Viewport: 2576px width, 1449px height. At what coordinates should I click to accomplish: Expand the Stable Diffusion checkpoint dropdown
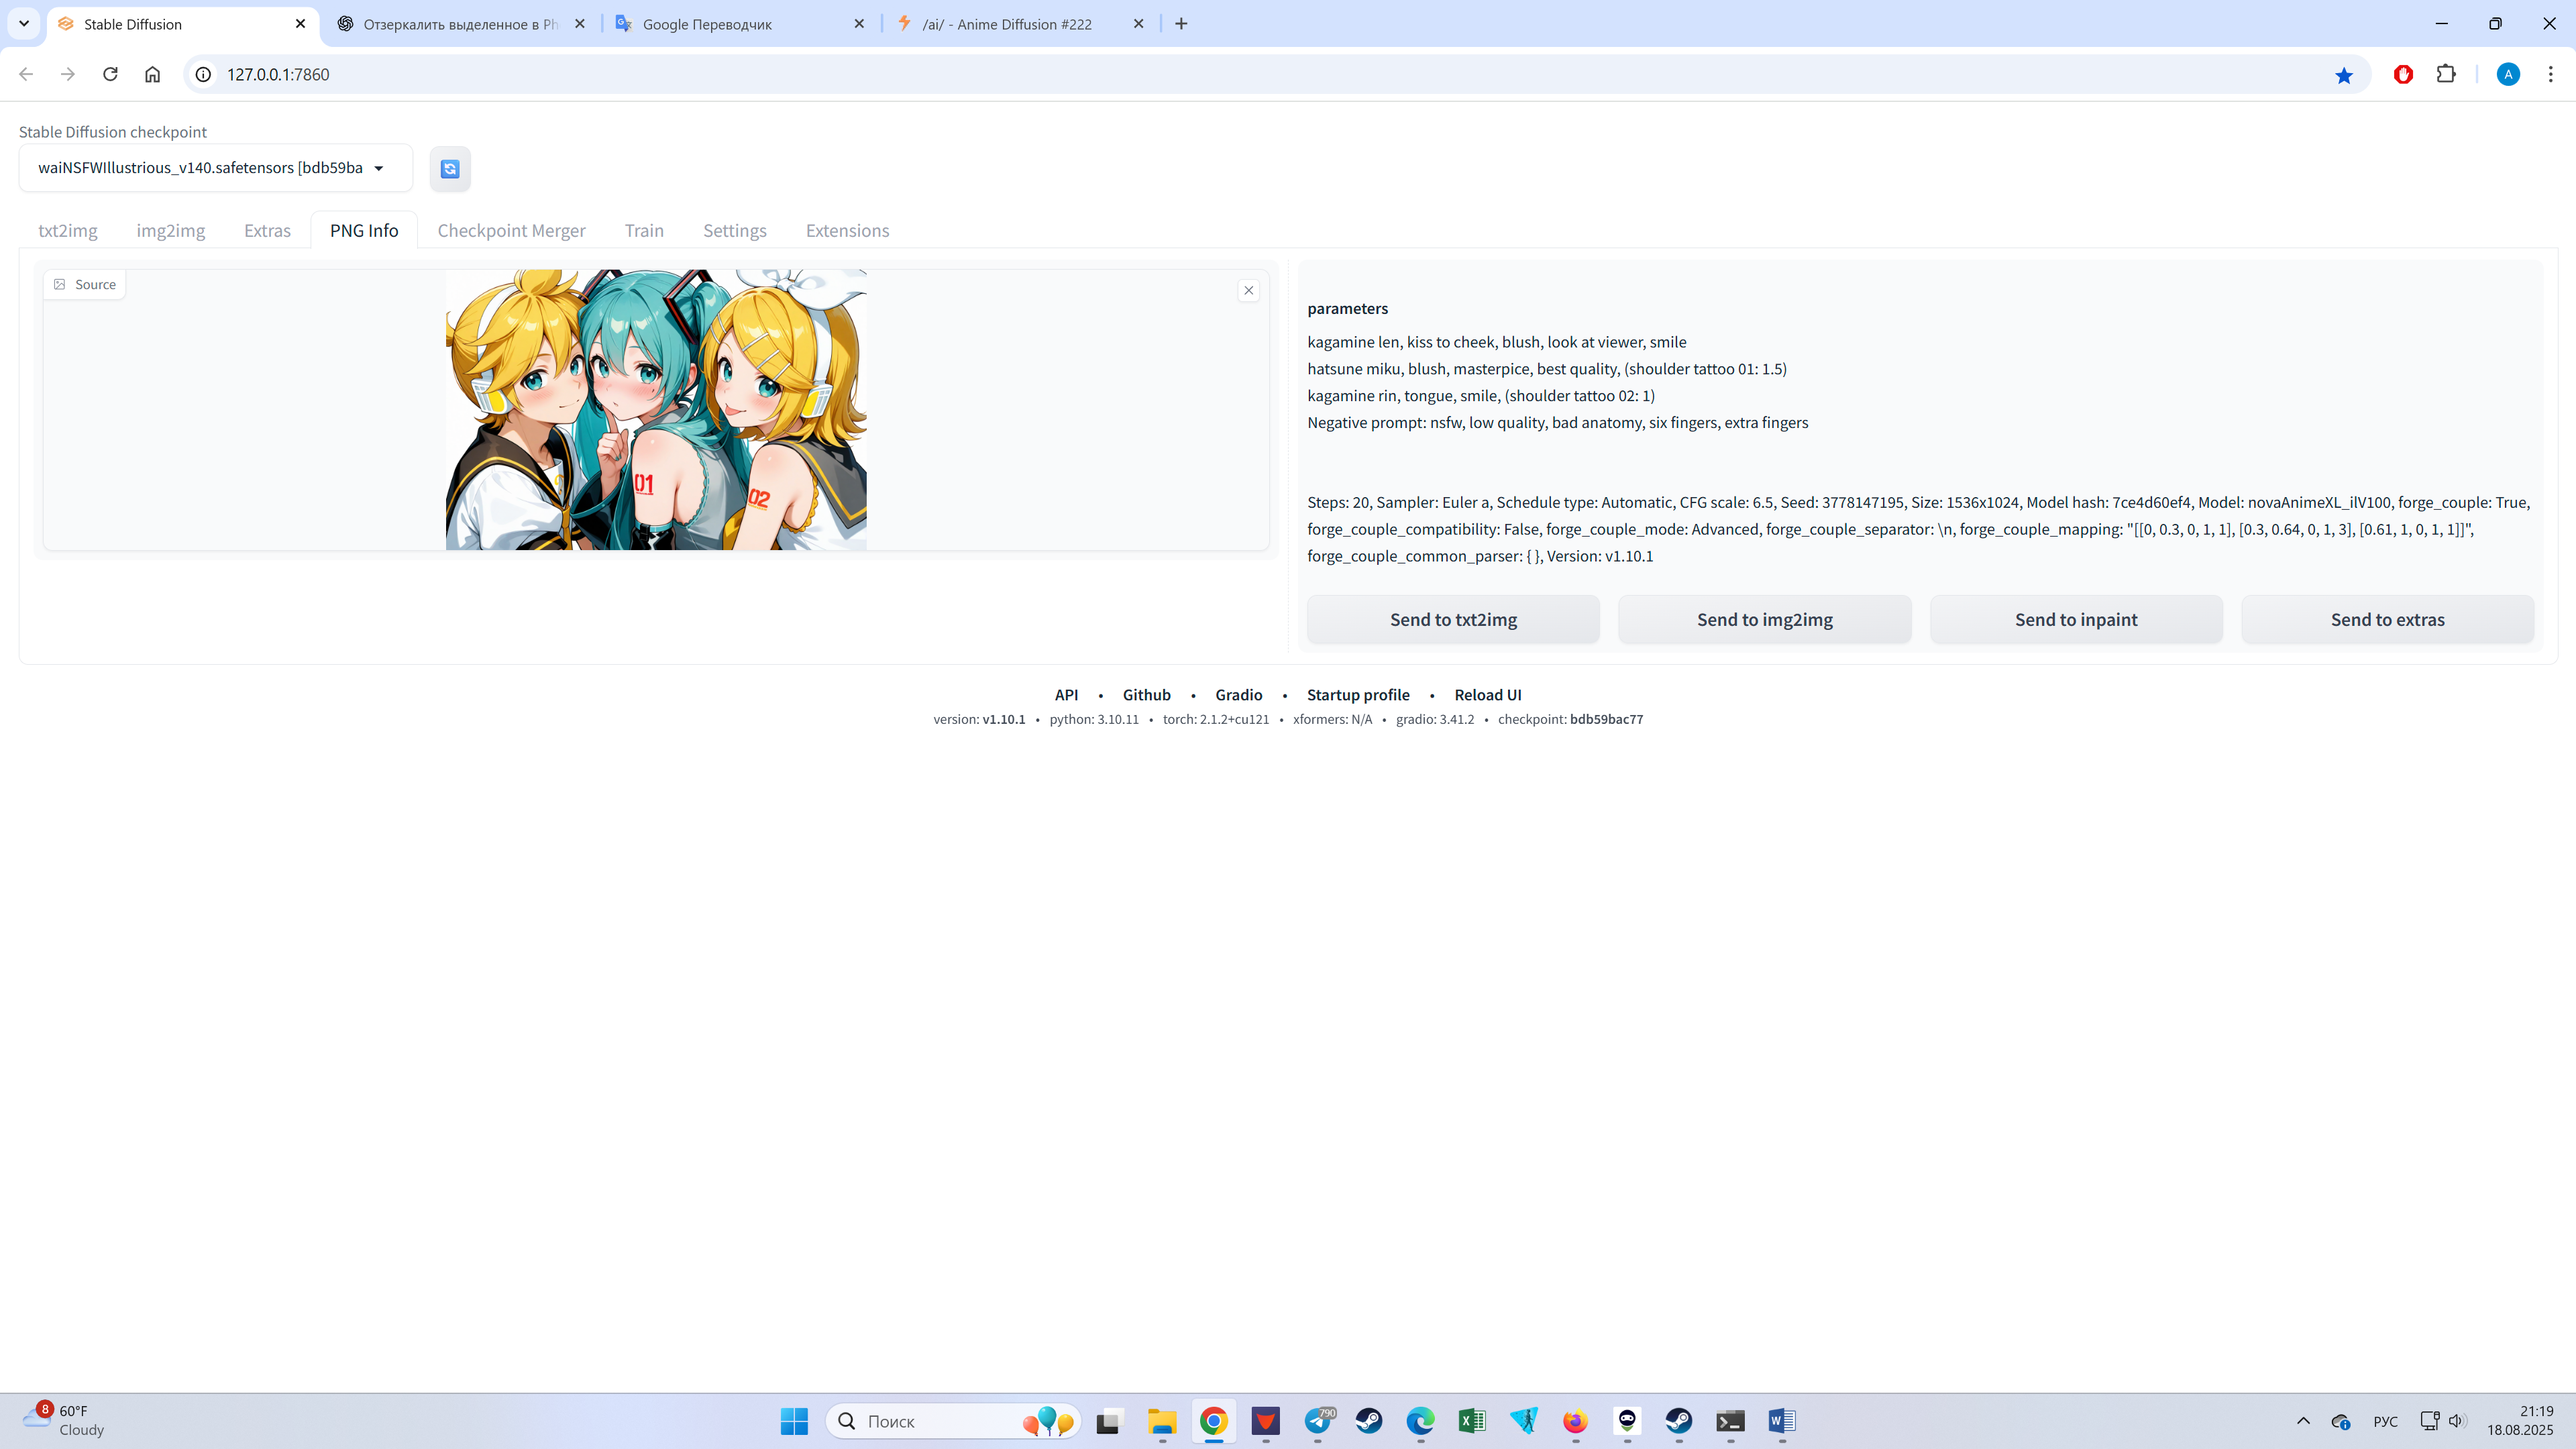click(x=379, y=168)
